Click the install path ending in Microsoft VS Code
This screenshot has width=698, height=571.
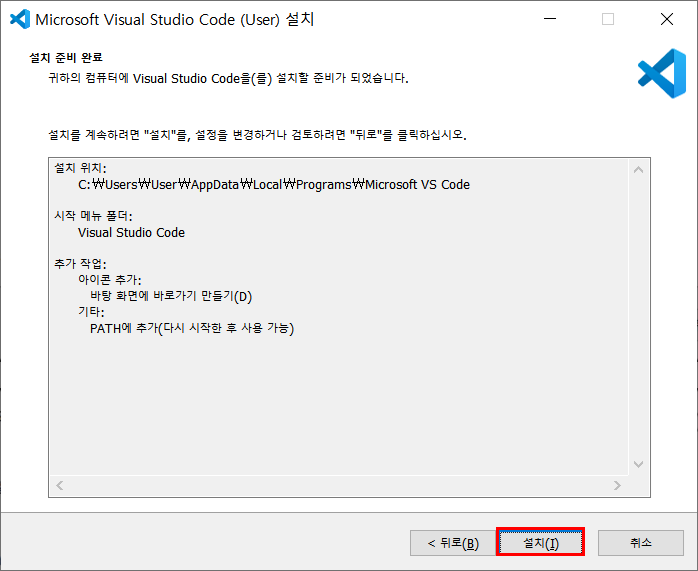[x=274, y=184]
